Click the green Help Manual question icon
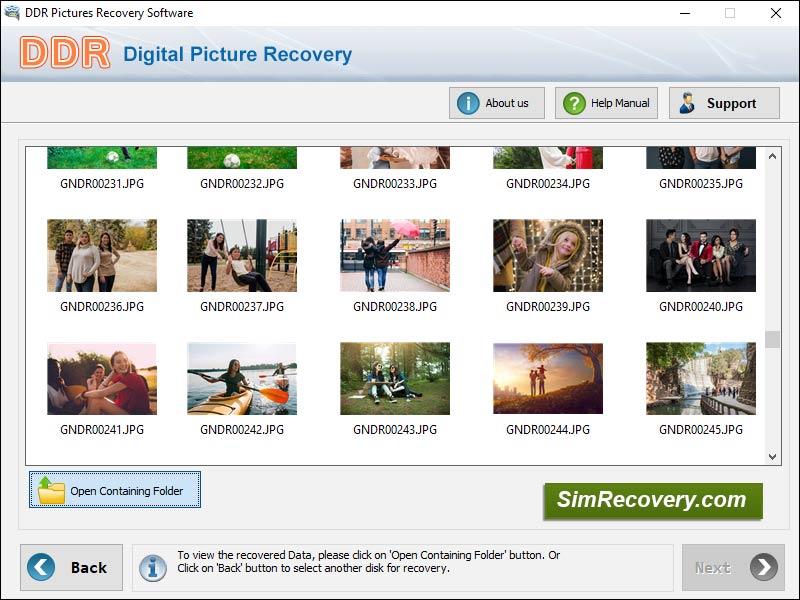The image size is (800, 600). pos(574,103)
